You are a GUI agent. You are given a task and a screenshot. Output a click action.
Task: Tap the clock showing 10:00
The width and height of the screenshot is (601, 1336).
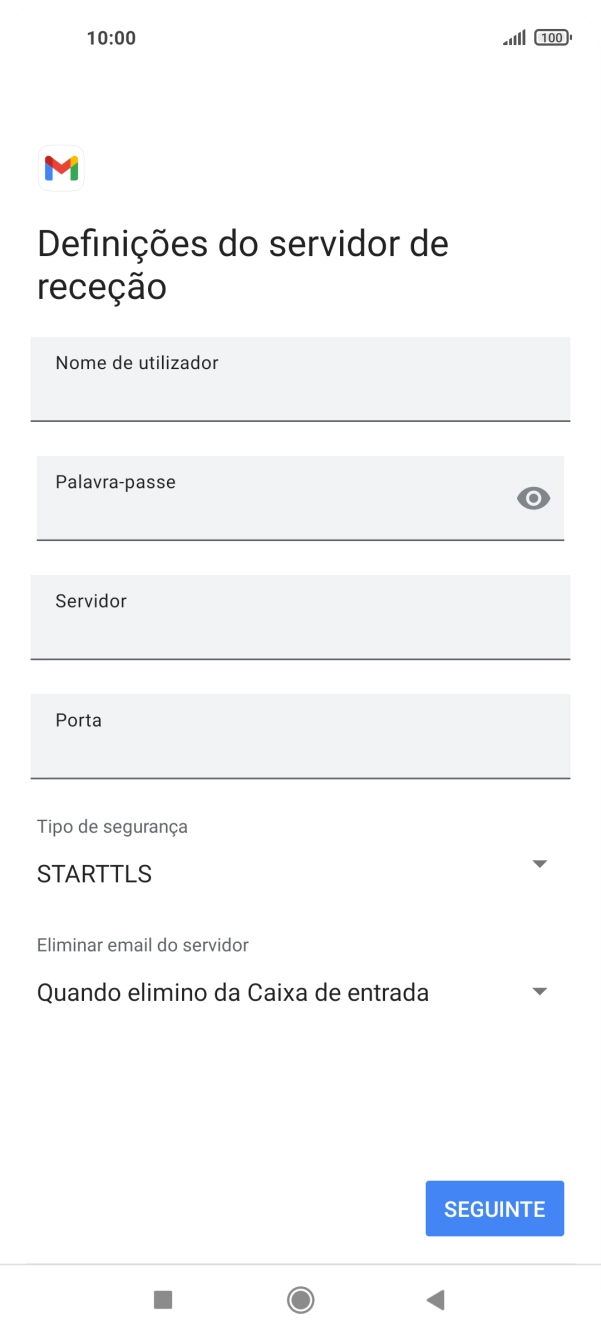pos(109,37)
